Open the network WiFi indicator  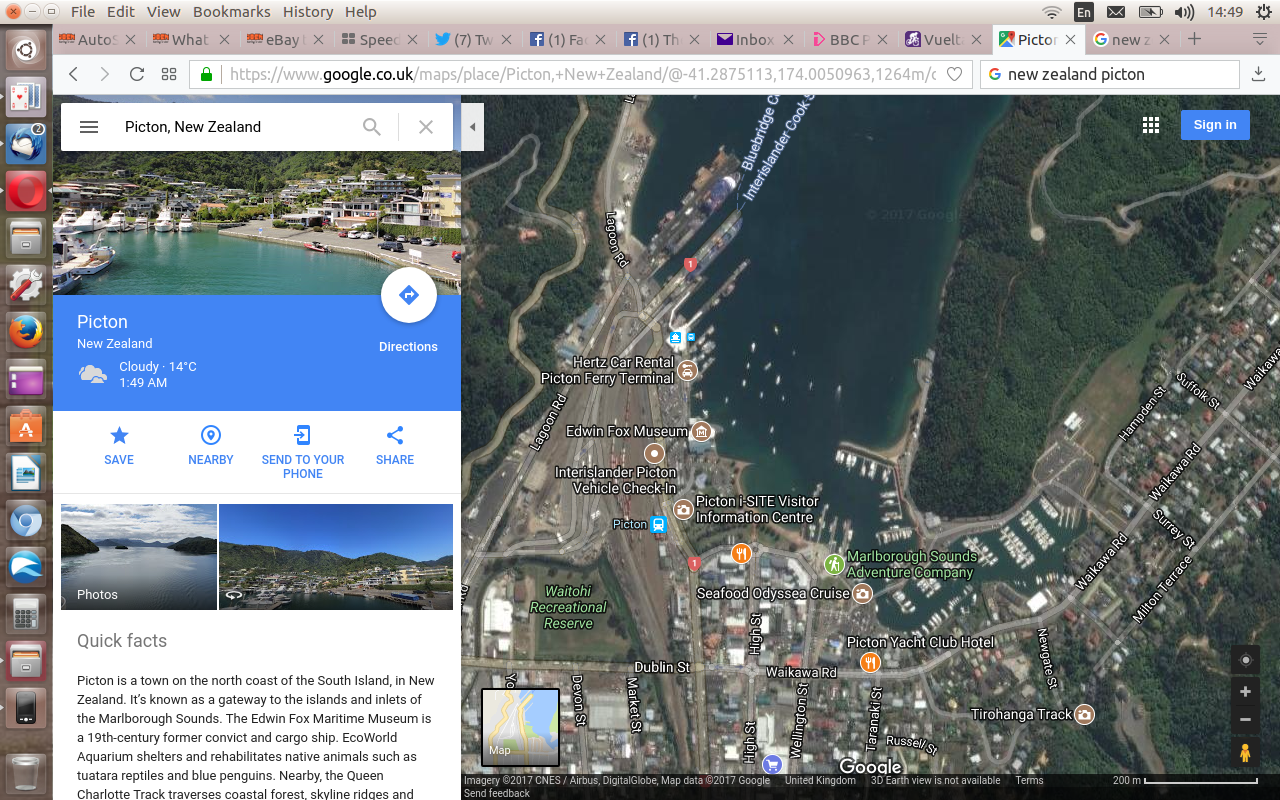point(1051,12)
